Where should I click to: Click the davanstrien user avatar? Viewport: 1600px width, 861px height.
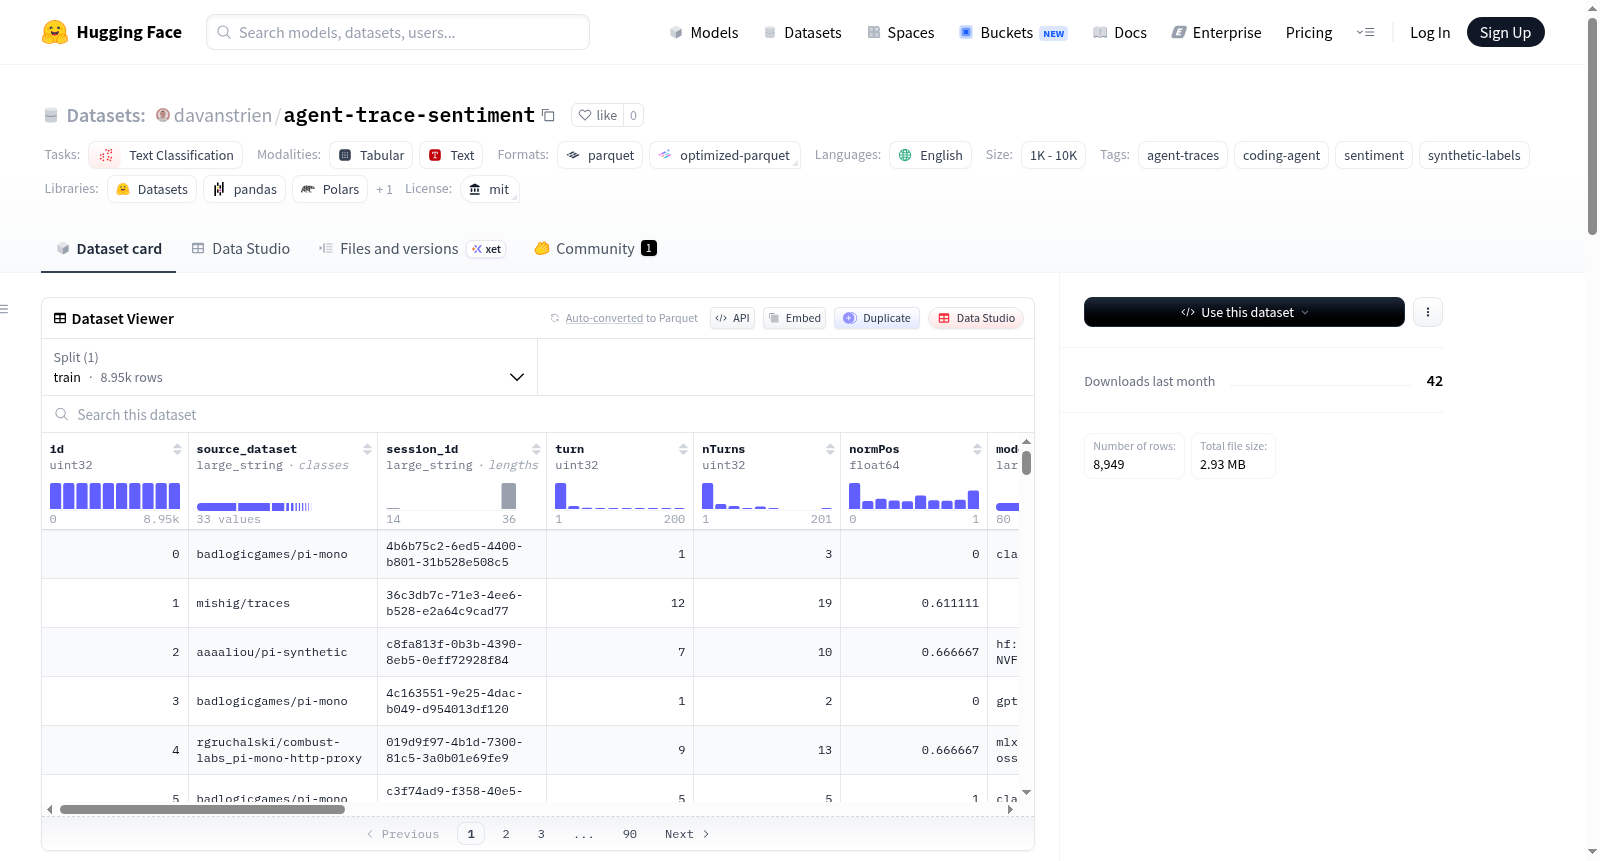163,115
